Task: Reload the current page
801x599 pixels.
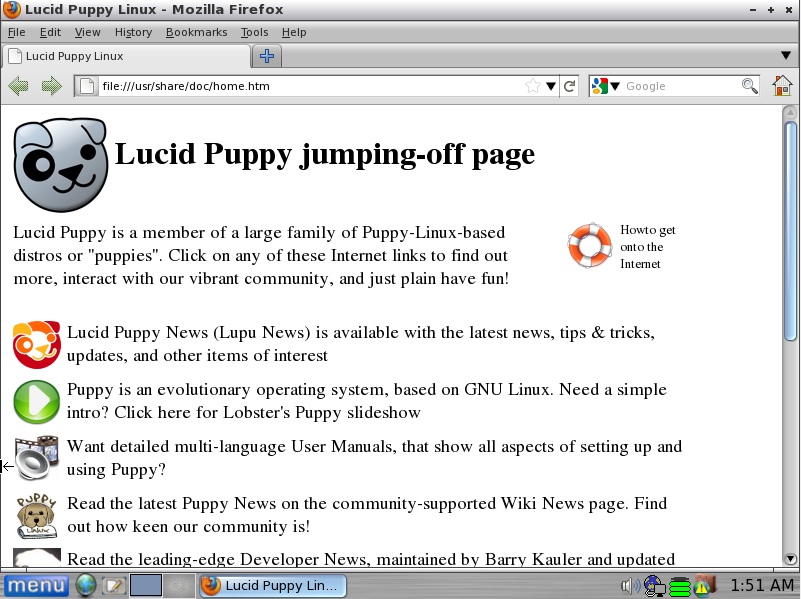Action: [x=570, y=86]
